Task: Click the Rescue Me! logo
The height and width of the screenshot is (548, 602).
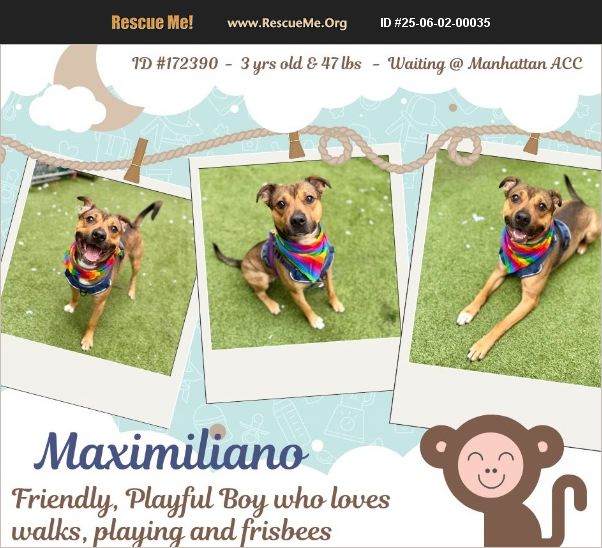Action: 152,22
